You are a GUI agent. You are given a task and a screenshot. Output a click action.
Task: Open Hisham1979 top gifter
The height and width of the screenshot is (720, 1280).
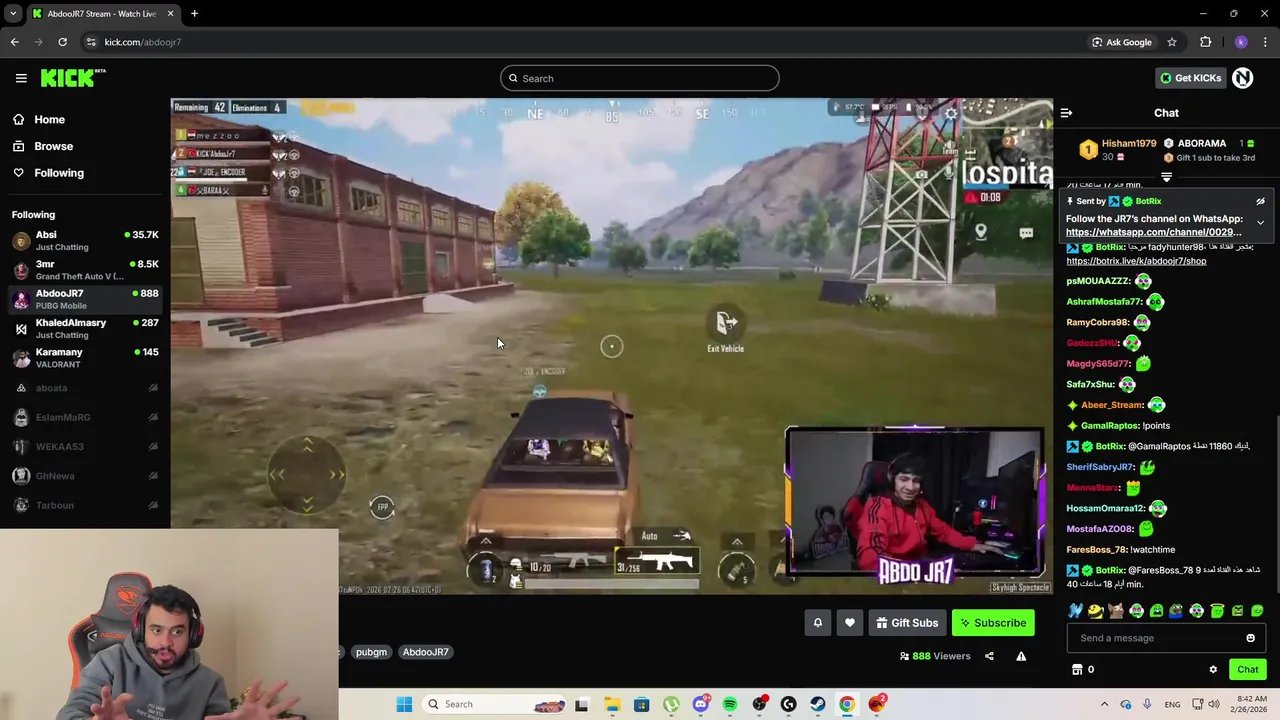coord(1128,143)
